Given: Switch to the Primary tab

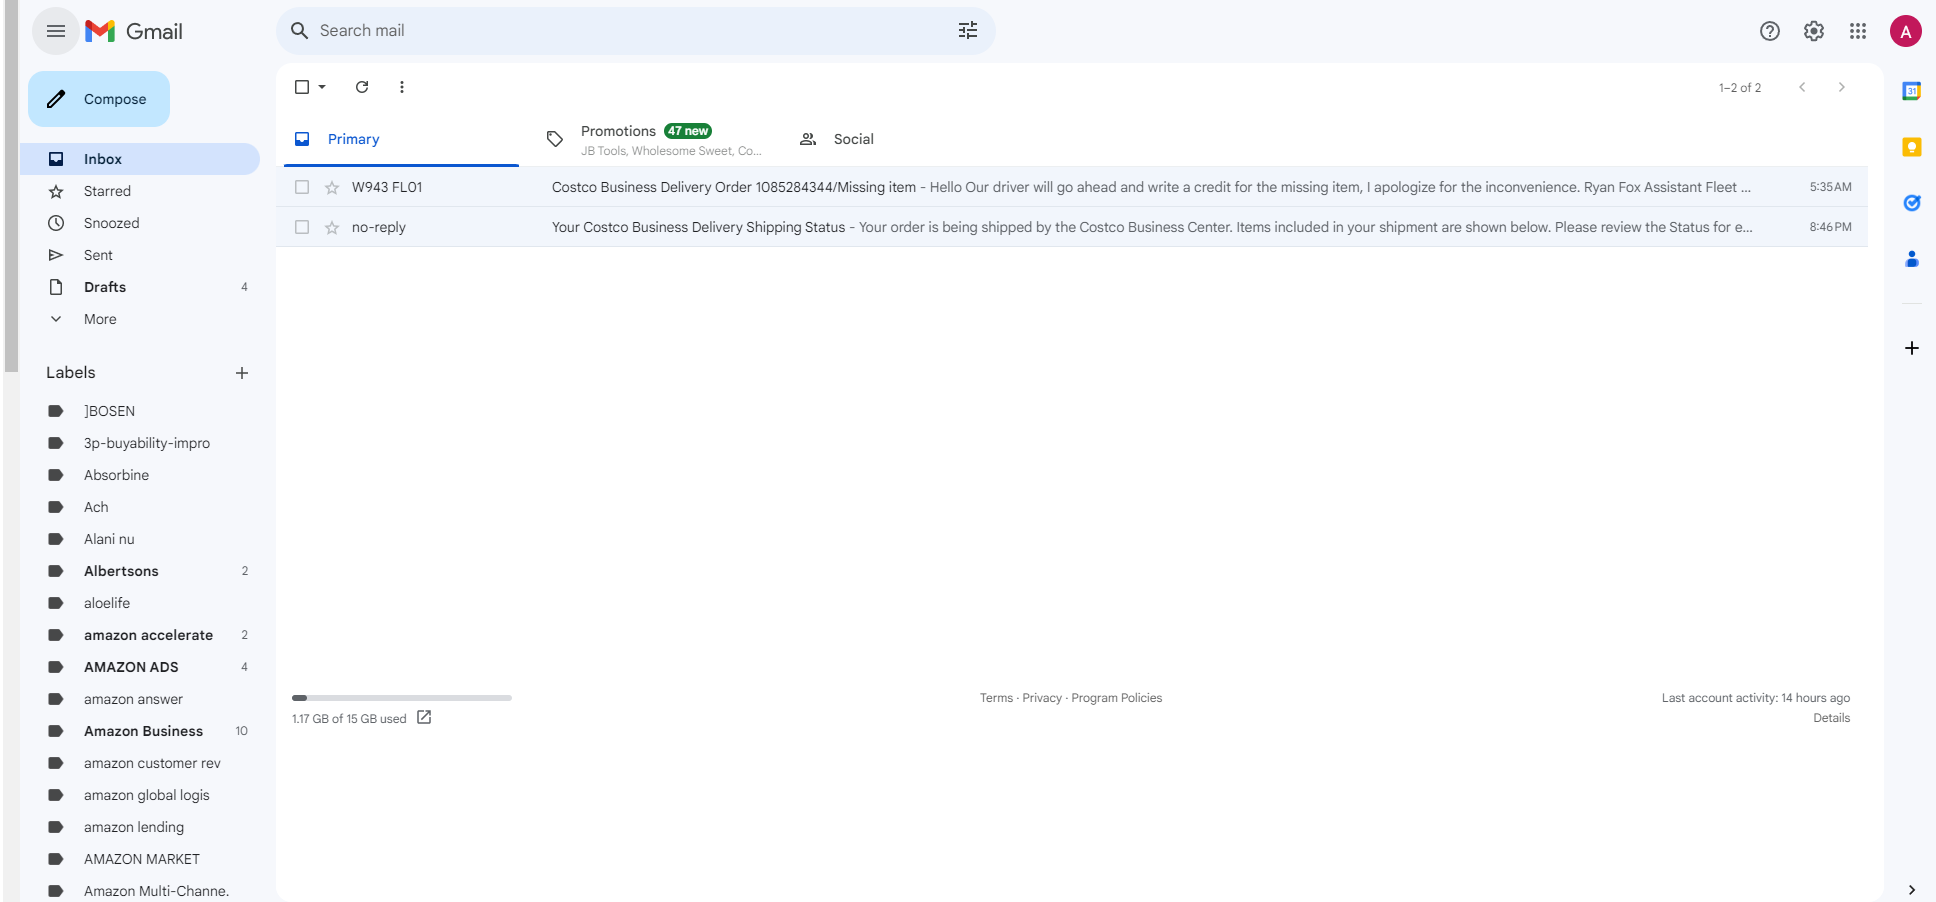Looking at the screenshot, I should coord(401,139).
